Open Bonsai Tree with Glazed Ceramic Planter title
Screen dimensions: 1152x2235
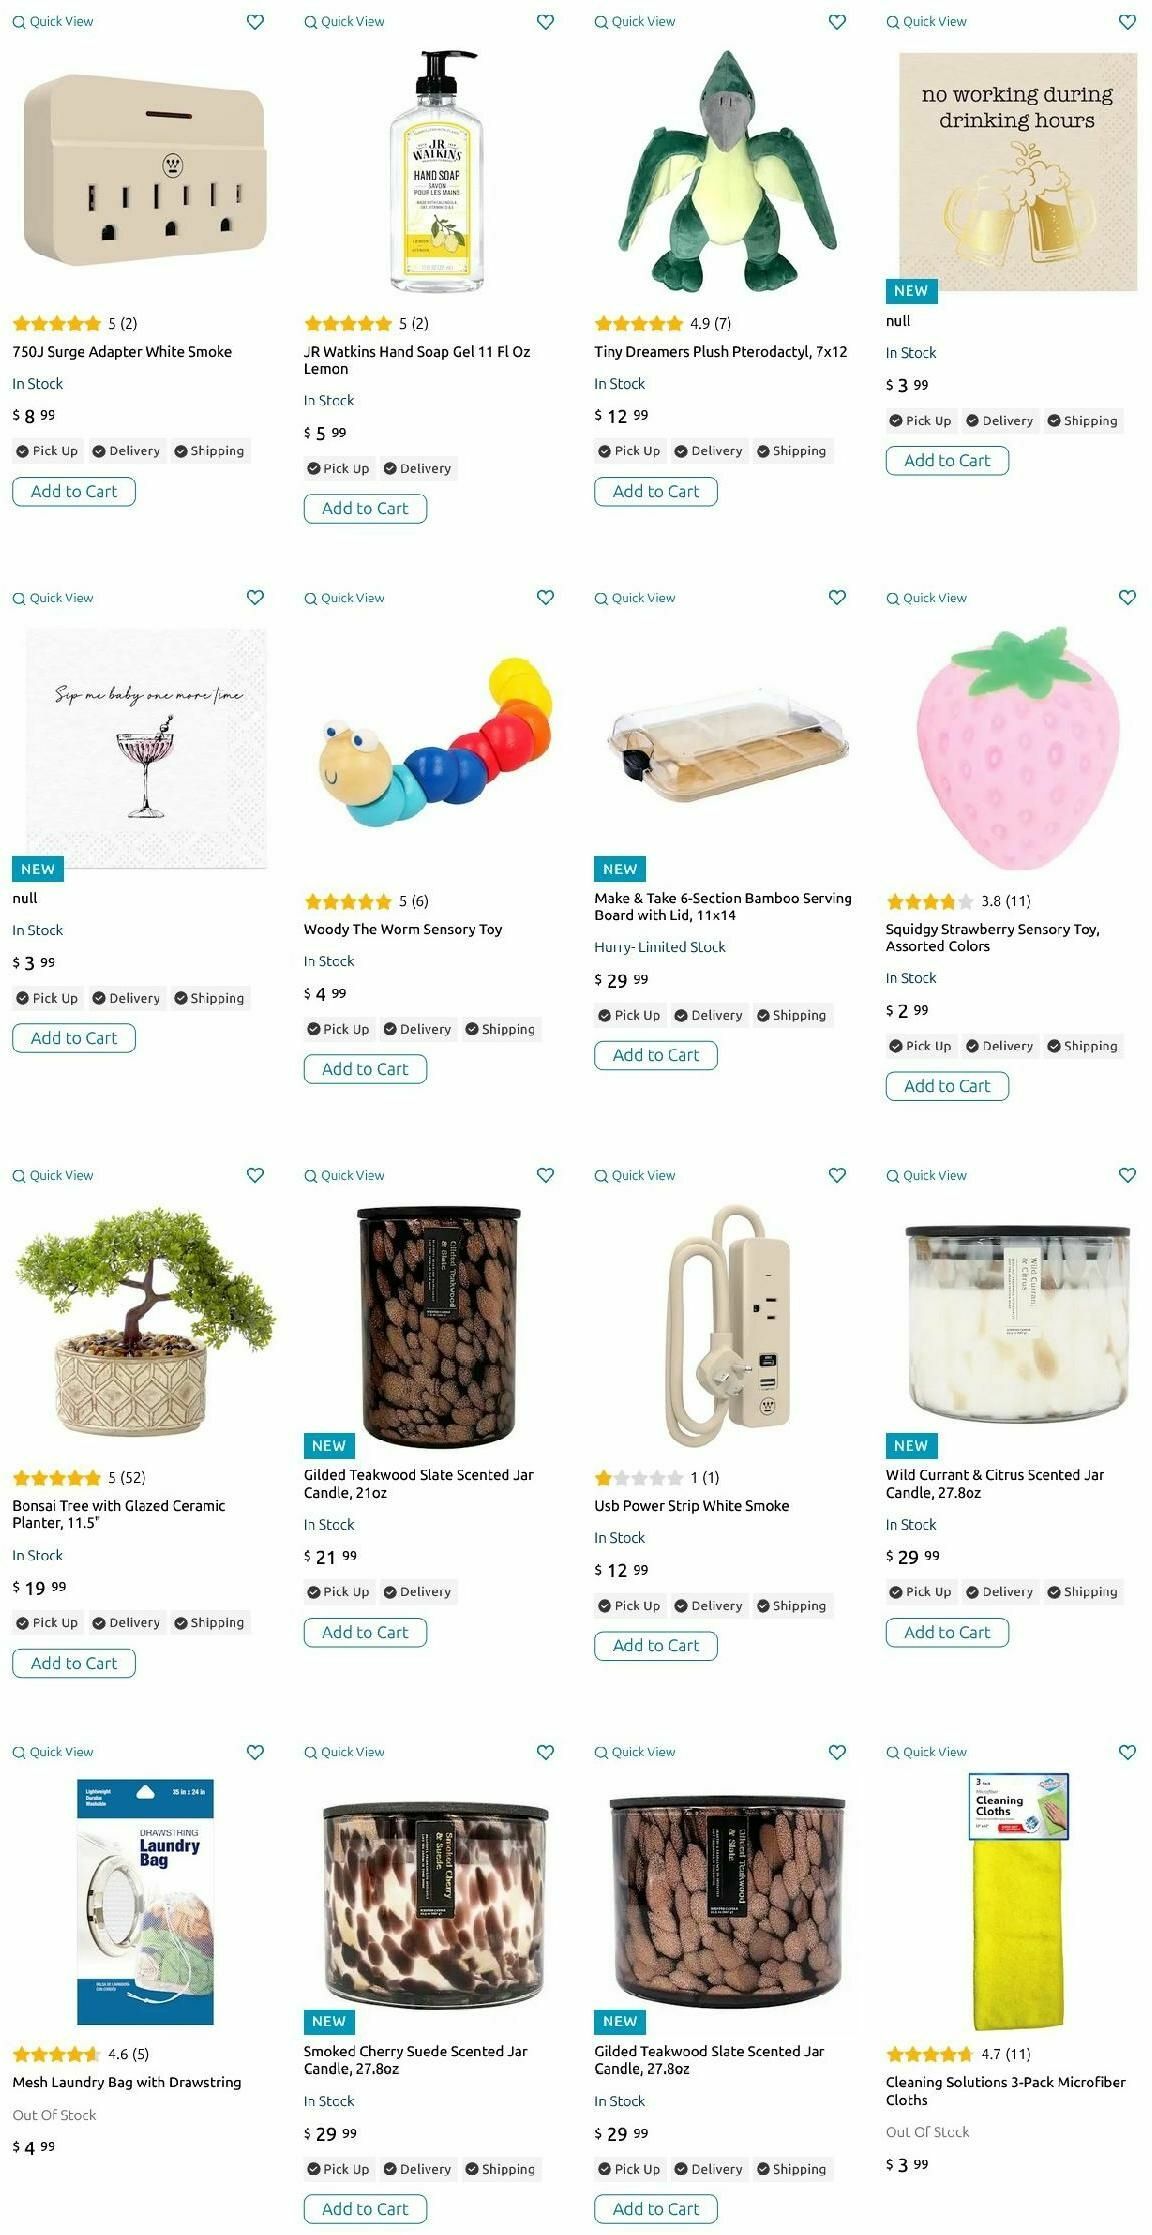(119, 1514)
